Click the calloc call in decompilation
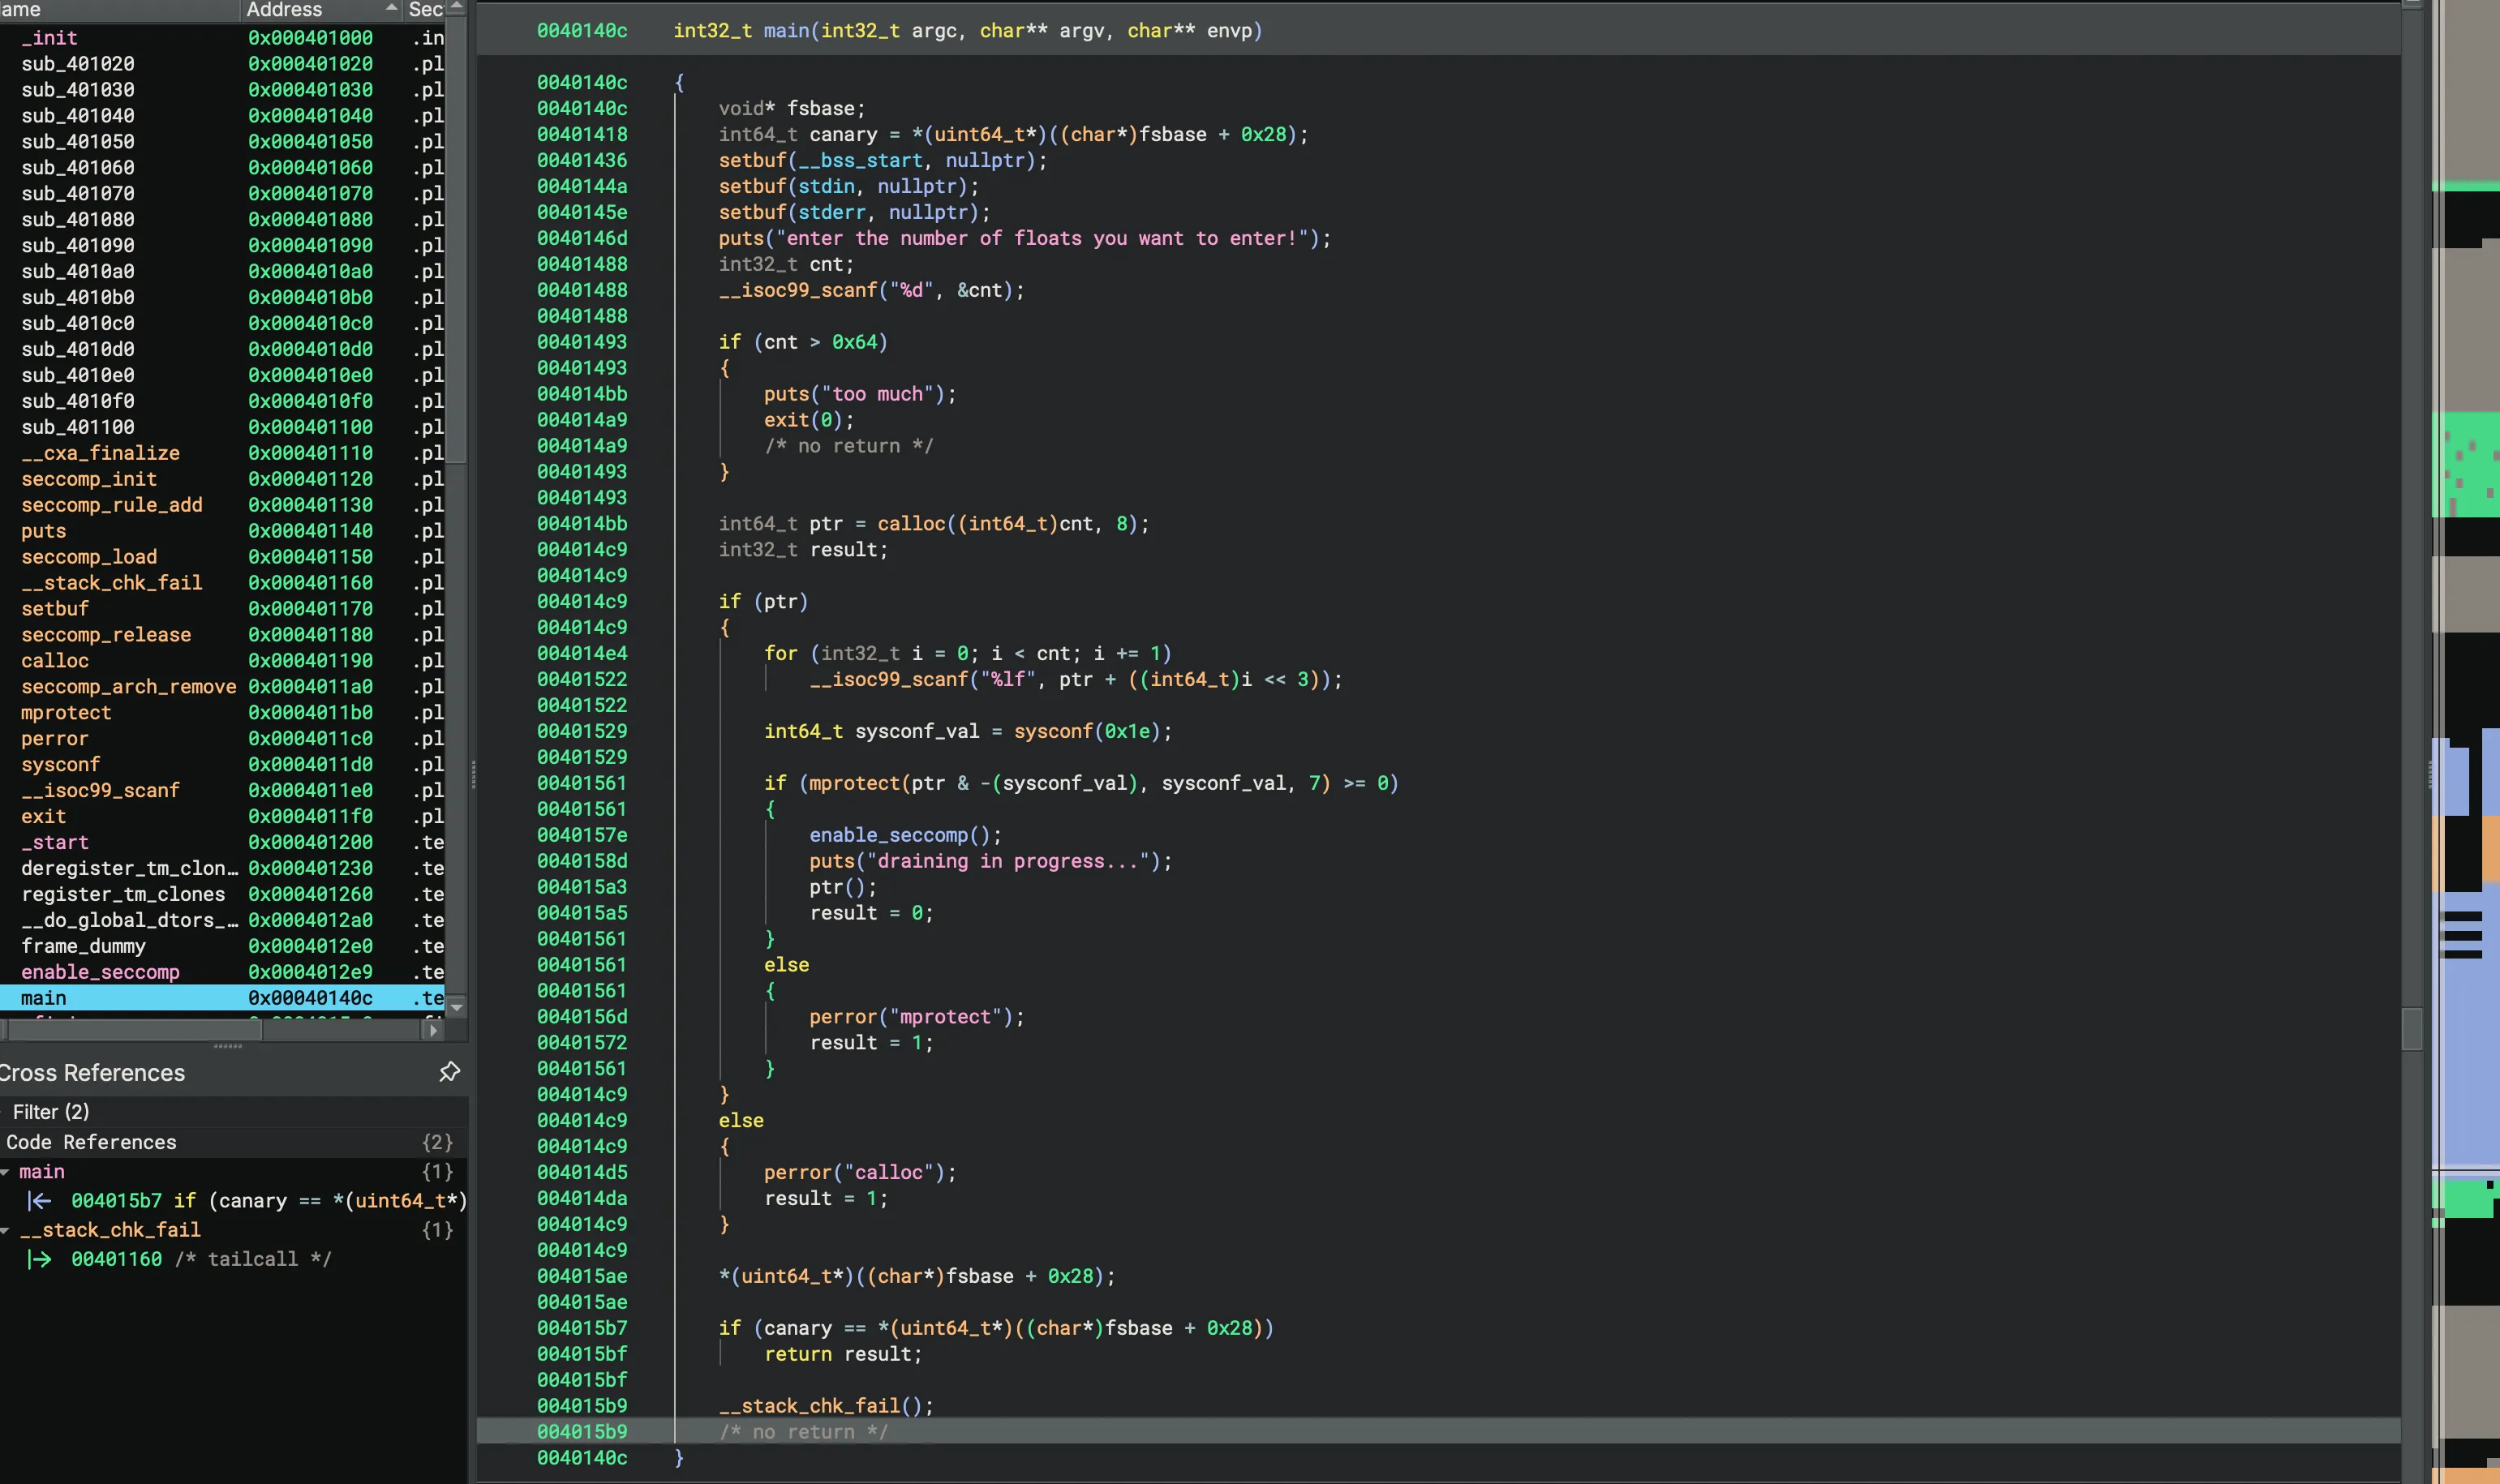This screenshot has width=2500, height=1484. (910, 524)
